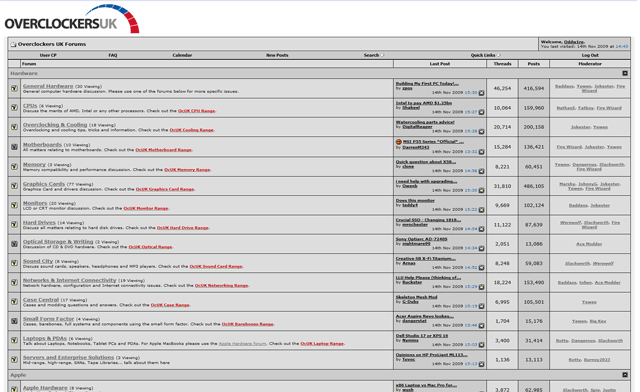Click the status icon for General Hardware forum
Viewport: 640px width, 392px height.
click(14, 88)
